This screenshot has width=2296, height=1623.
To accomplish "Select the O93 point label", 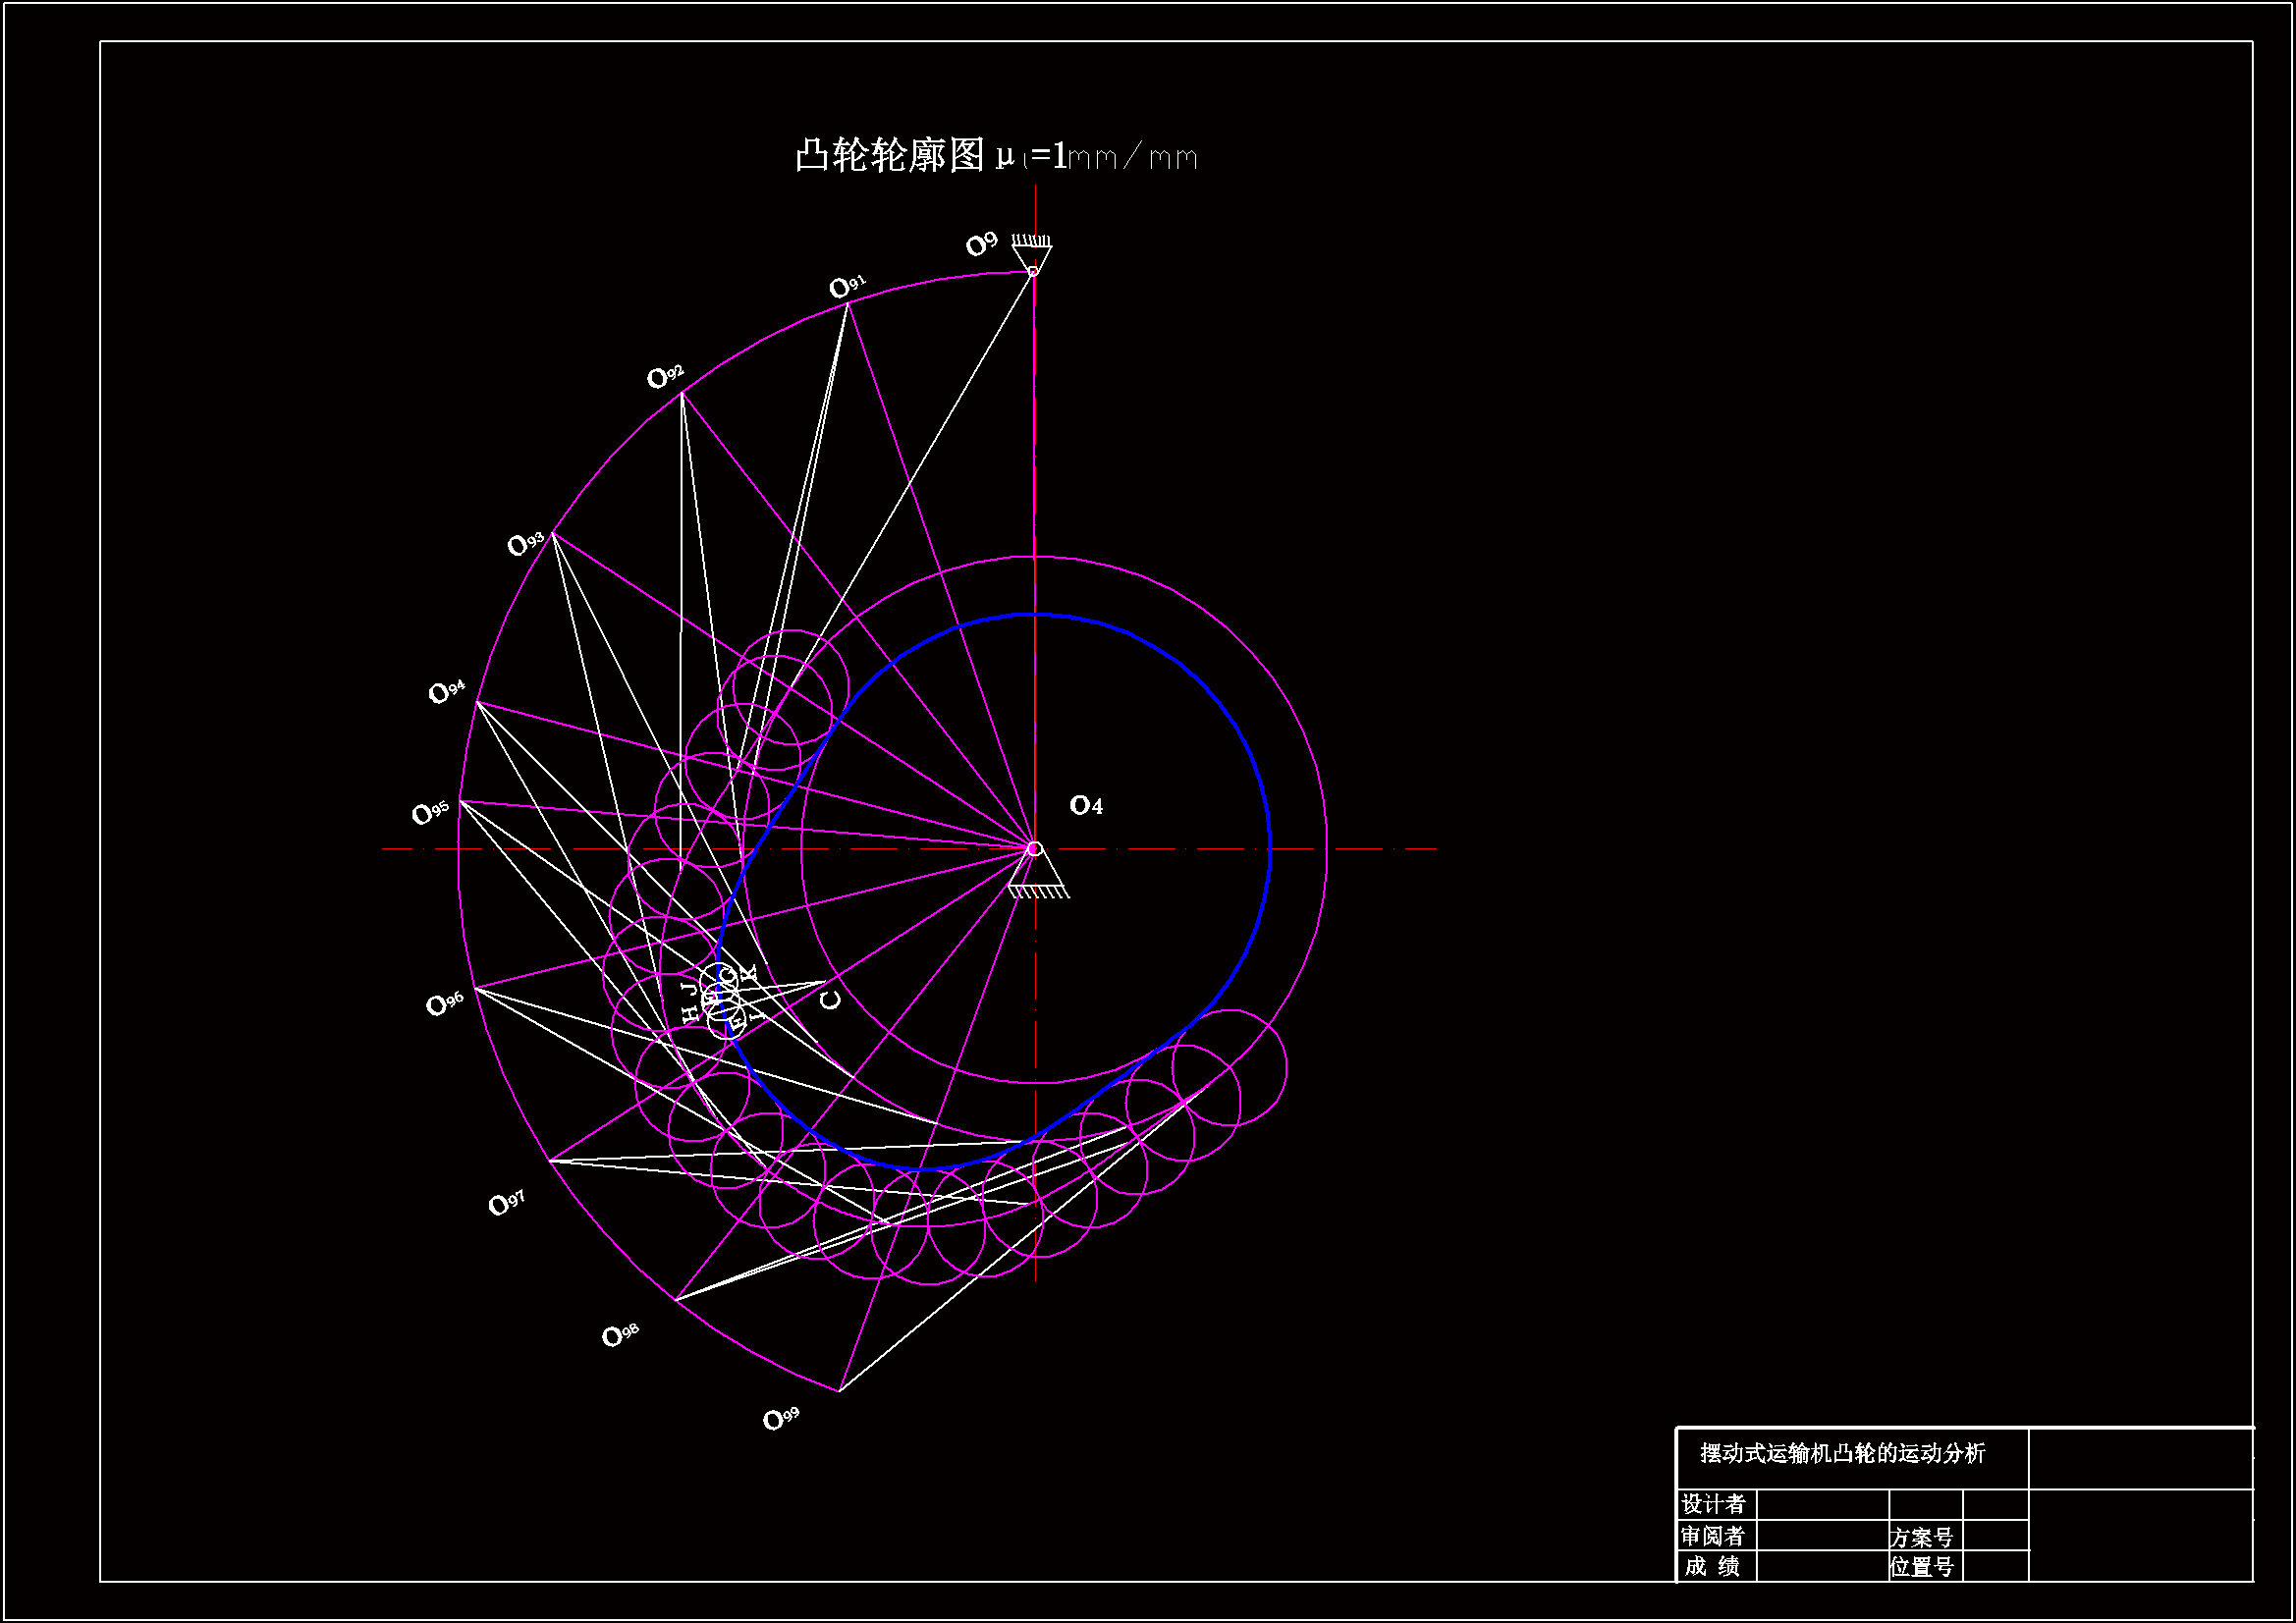I will (525, 544).
